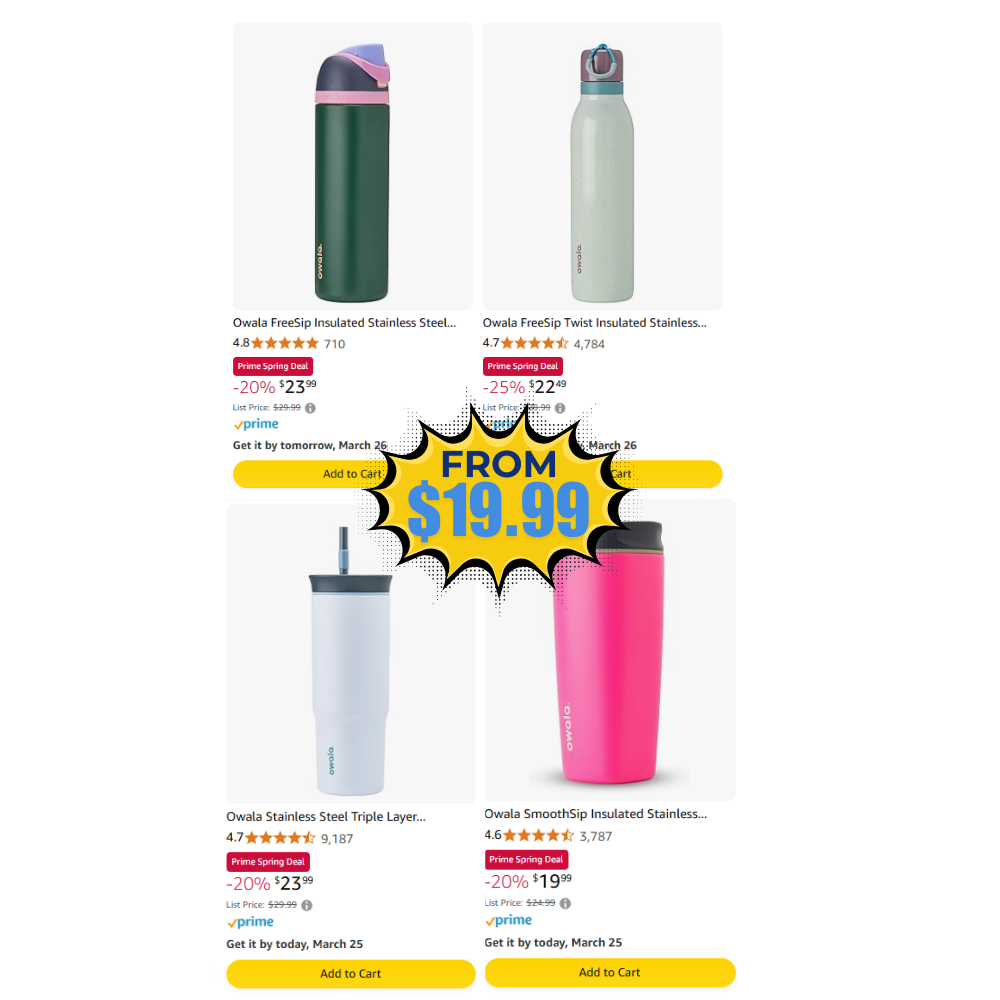Open Owala FreeSip Twist Insulated Stainless title link
This screenshot has height=1000, width=1000.
pos(594,323)
